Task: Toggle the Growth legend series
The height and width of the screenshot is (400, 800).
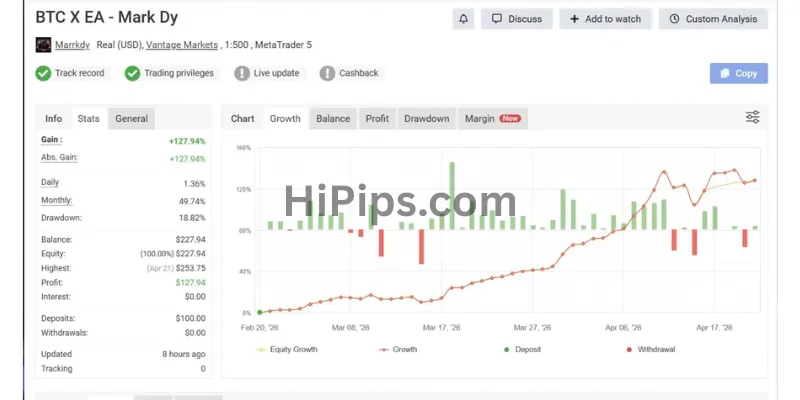Action: (398, 349)
